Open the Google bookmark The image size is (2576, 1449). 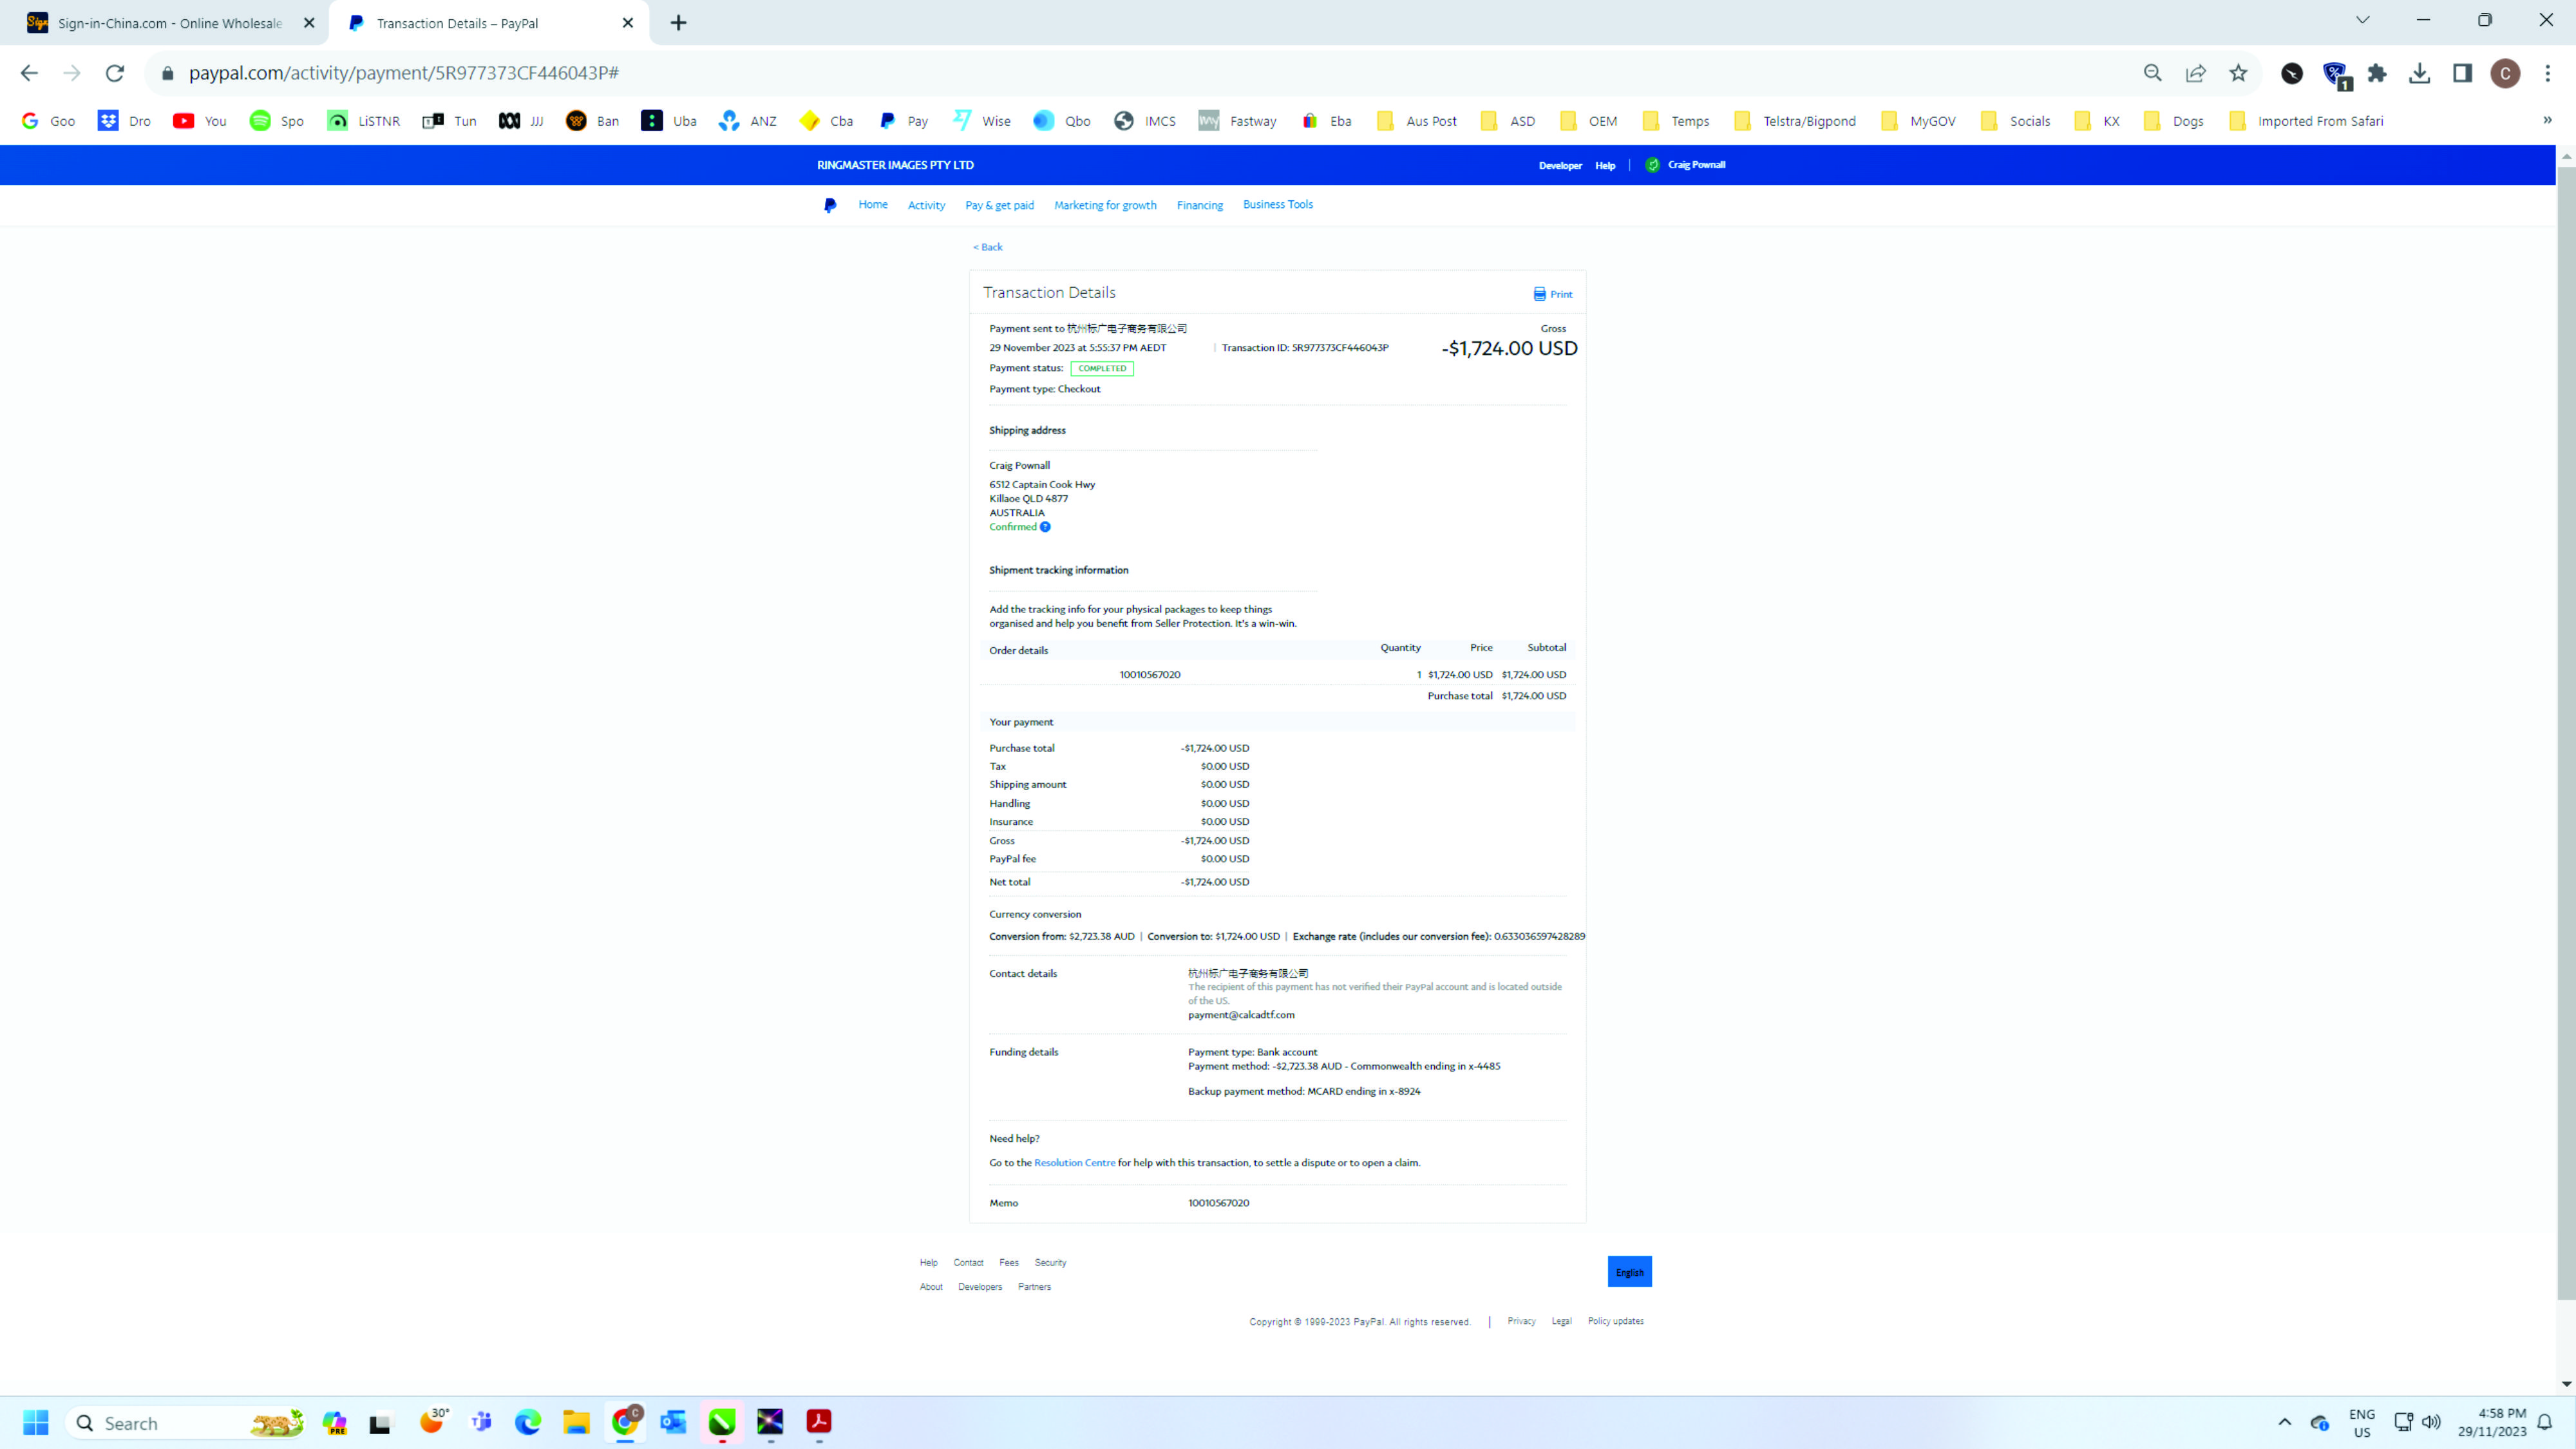48,121
